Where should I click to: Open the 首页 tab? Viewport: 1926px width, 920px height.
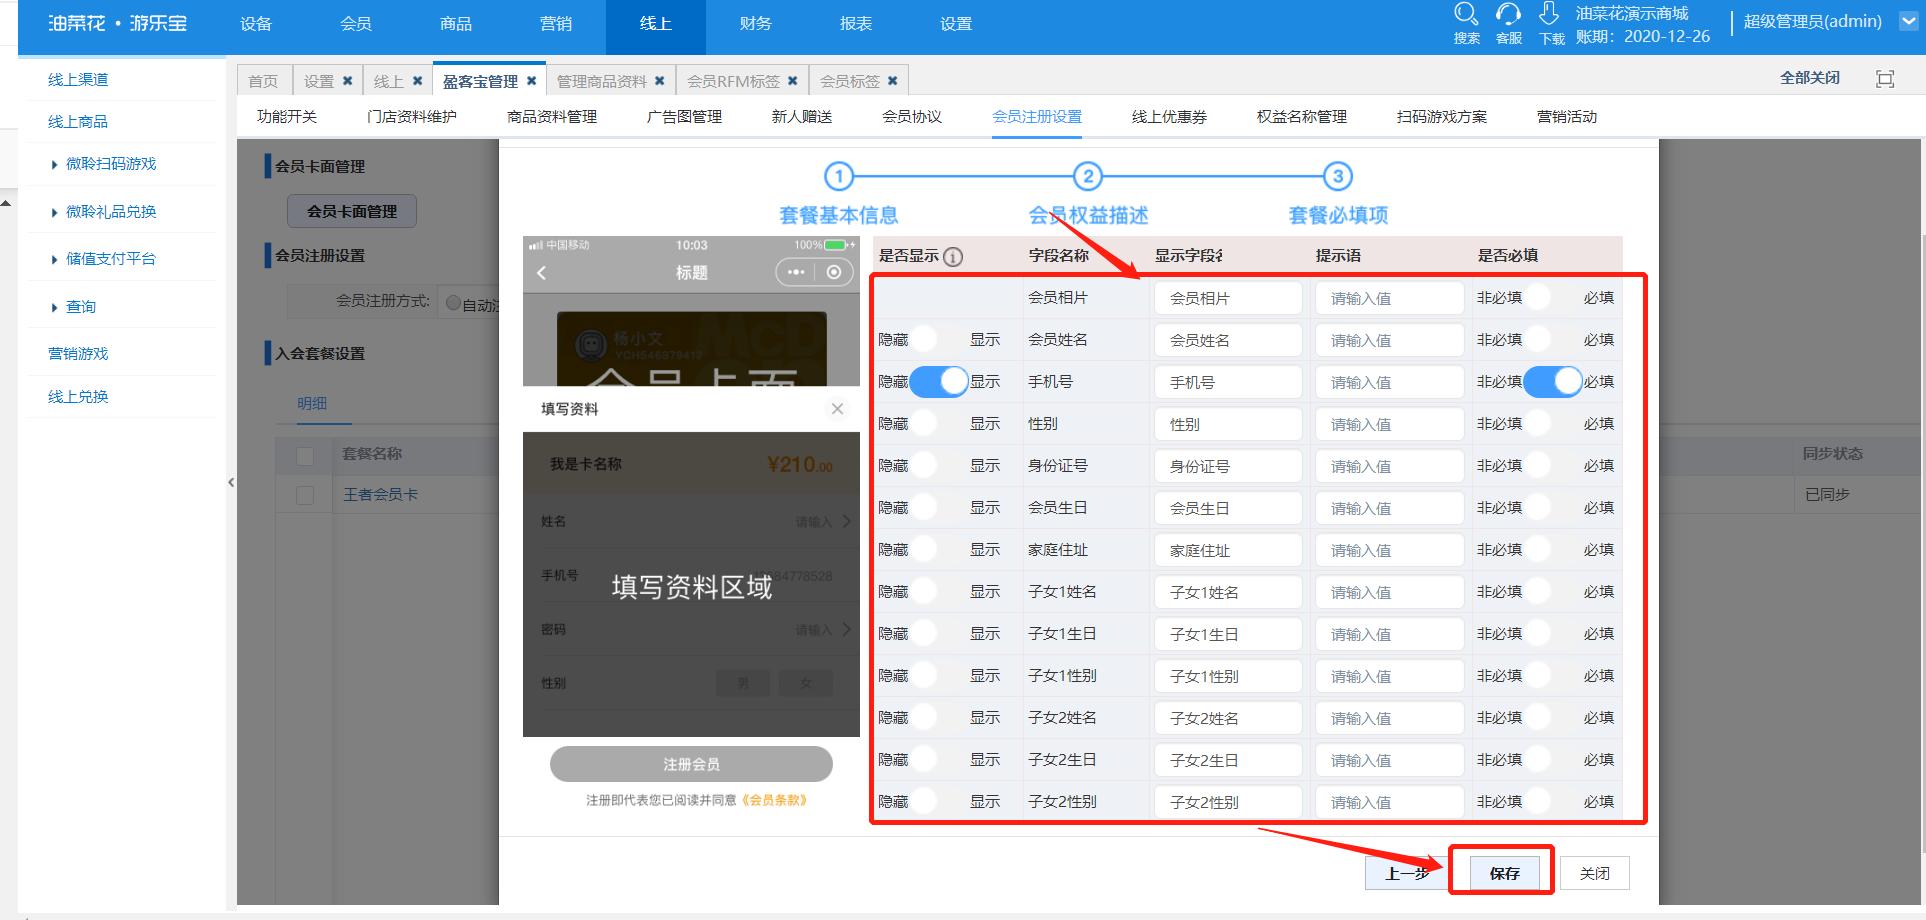264,81
